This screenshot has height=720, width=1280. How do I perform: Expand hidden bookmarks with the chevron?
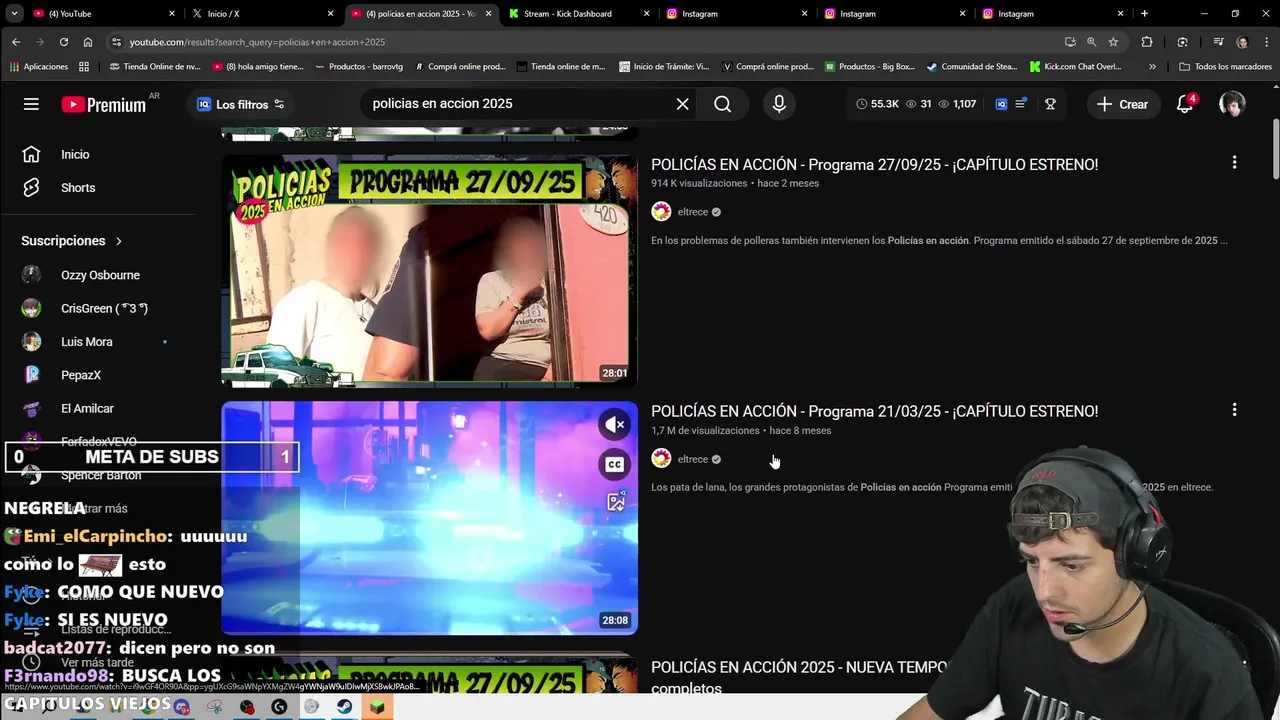1152,67
